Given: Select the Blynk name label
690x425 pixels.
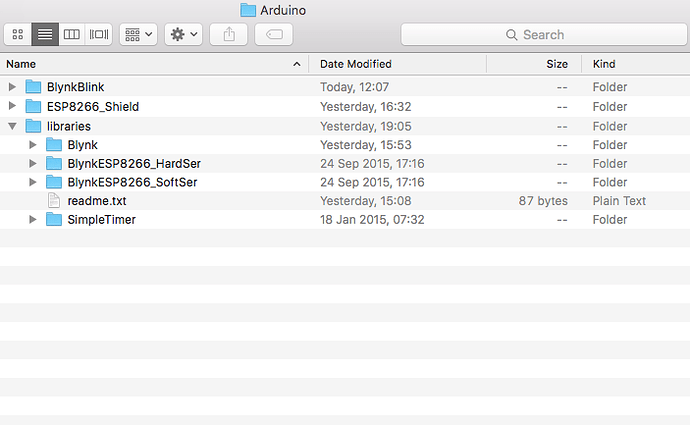Looking at the screenshot, I should pos(82,145).
